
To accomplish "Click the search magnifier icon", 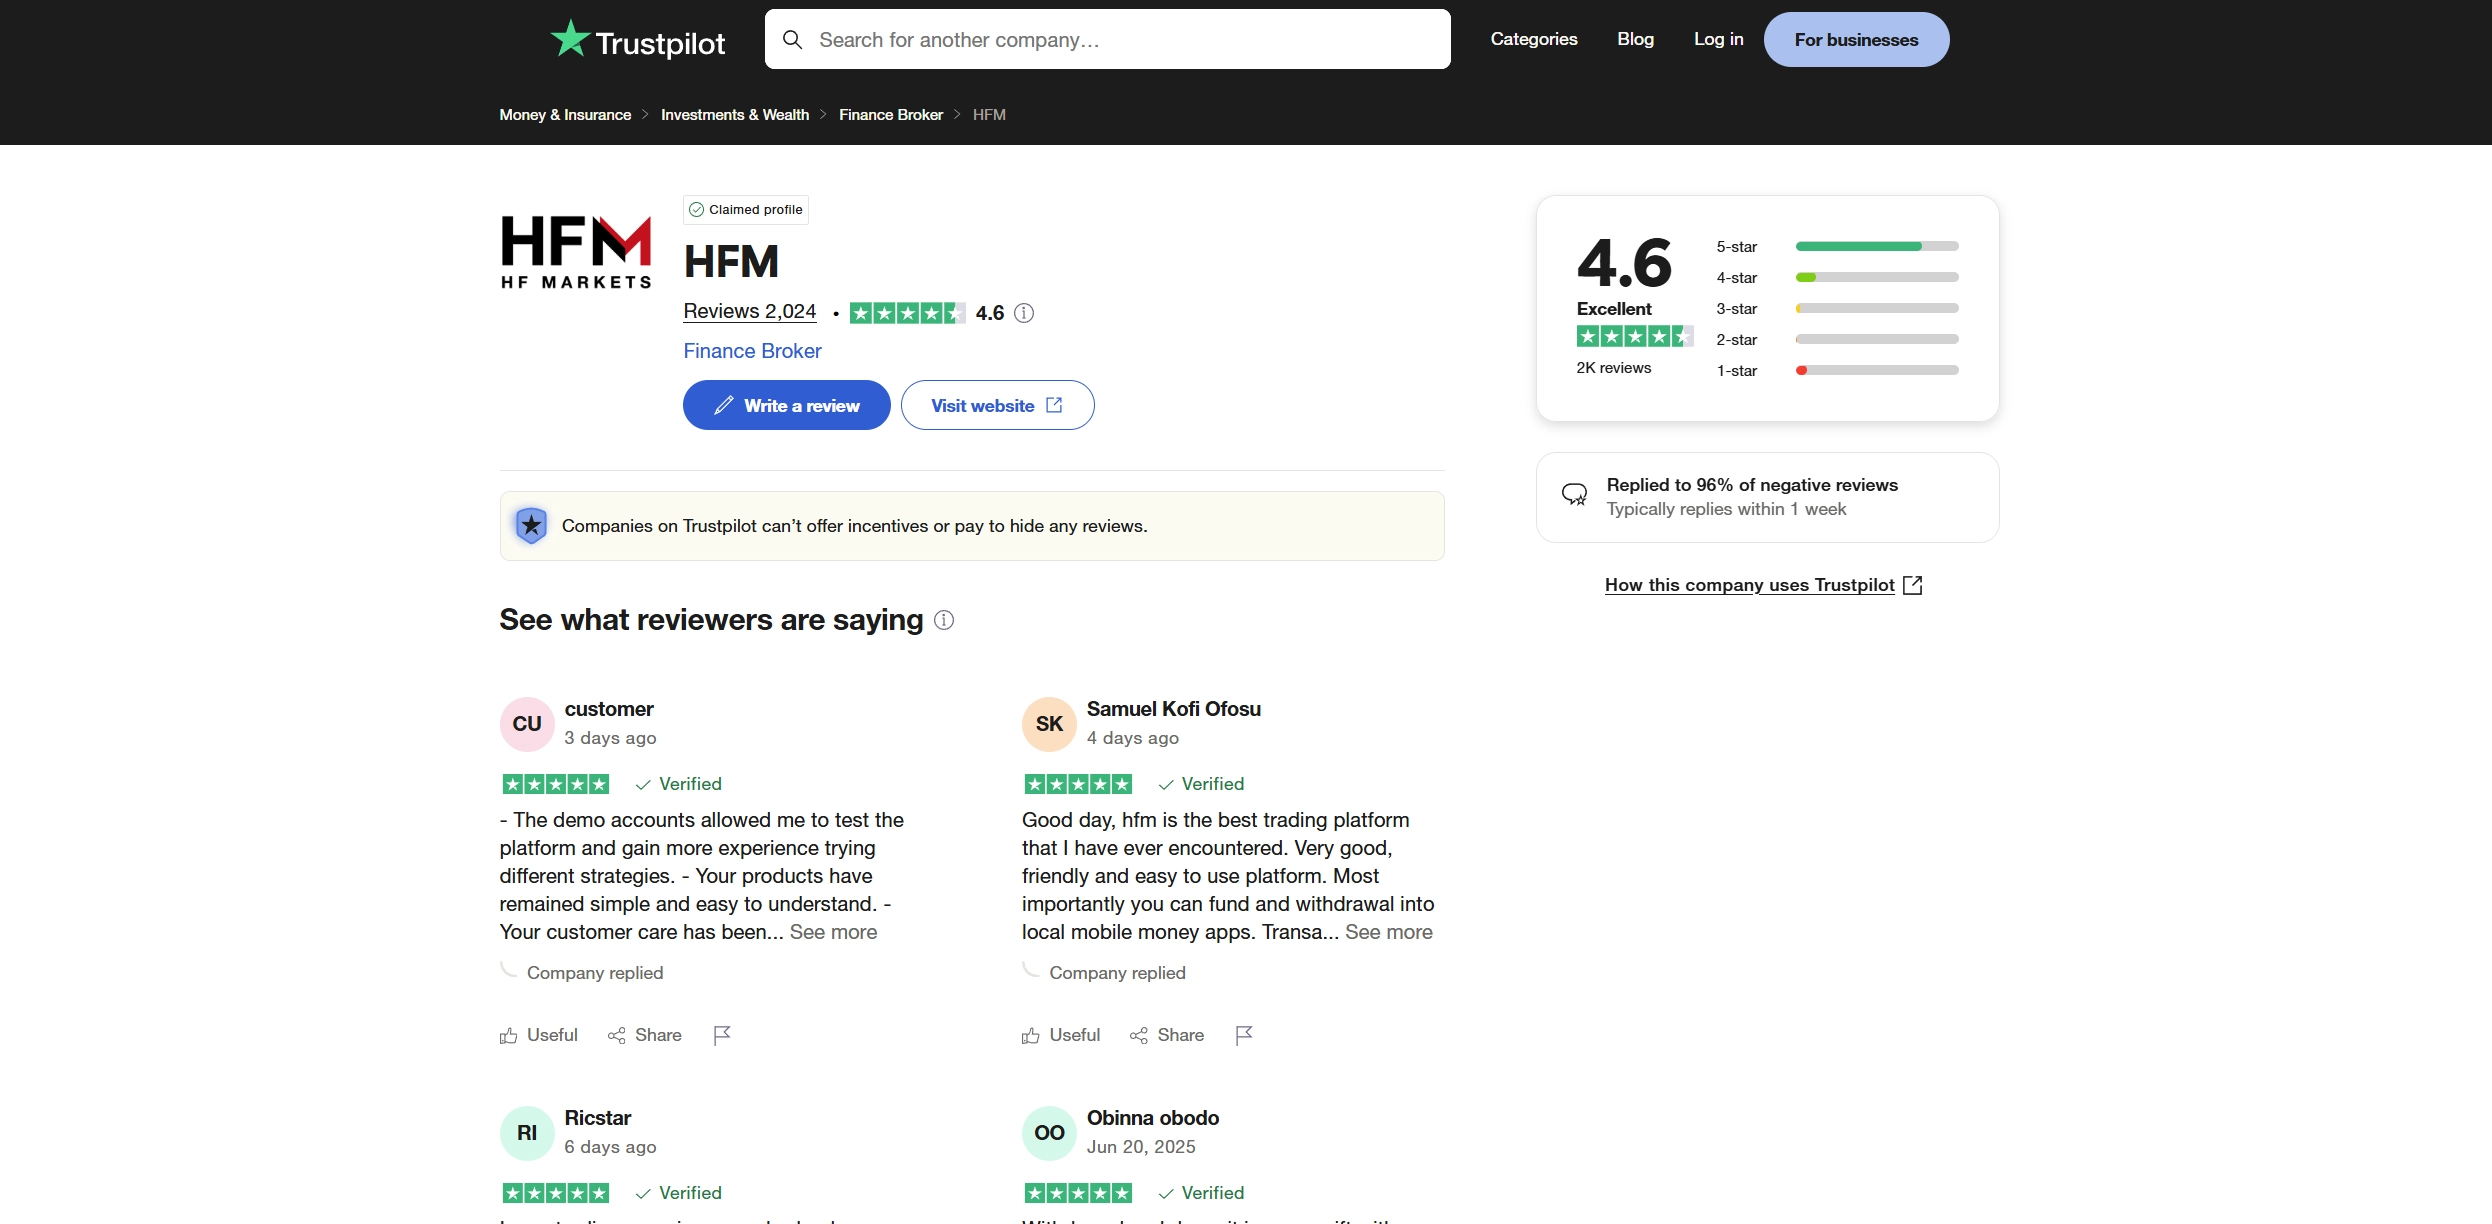I will [792, 40].
